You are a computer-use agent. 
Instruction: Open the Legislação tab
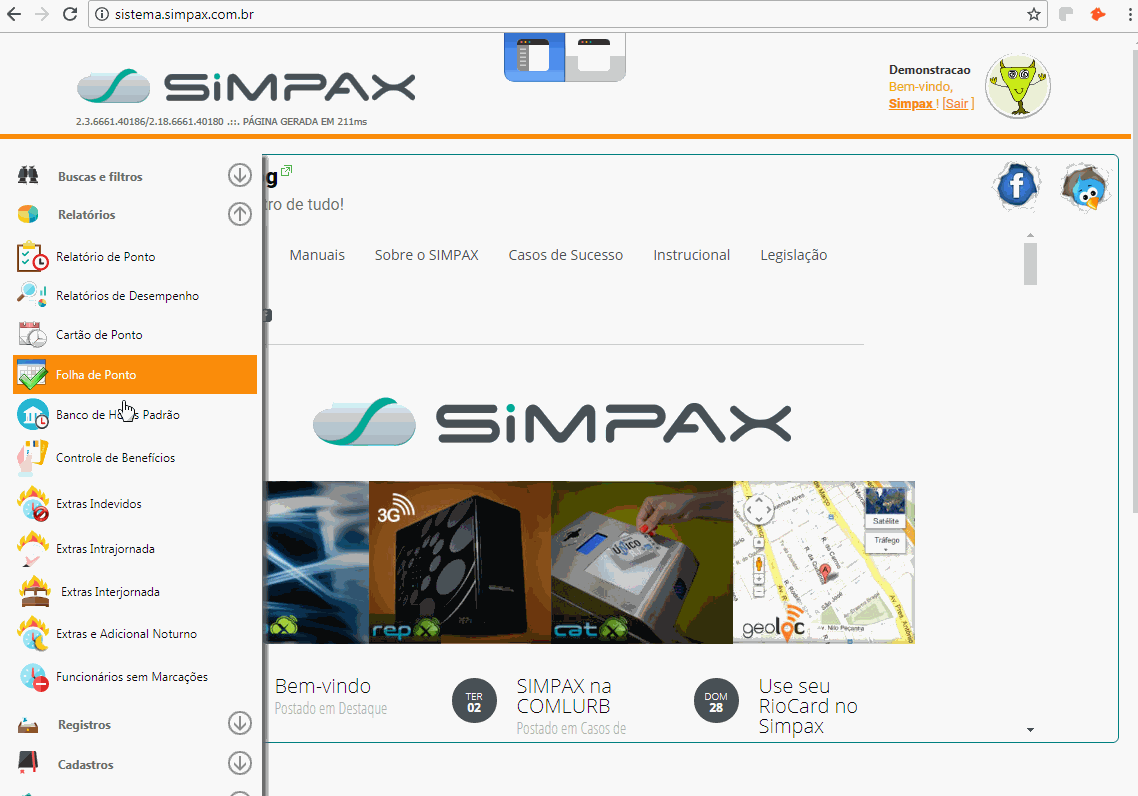[793, 255]
